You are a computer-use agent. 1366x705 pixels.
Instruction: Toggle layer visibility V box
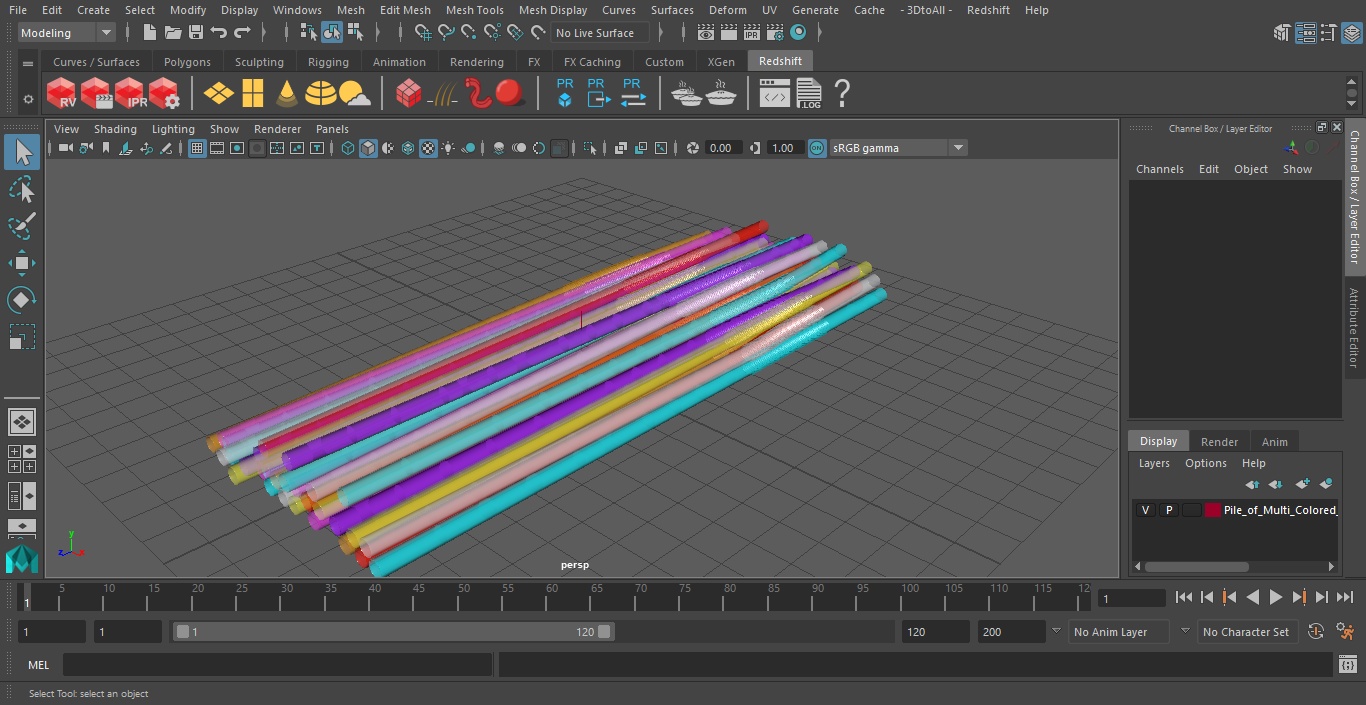coord(1145,510)
